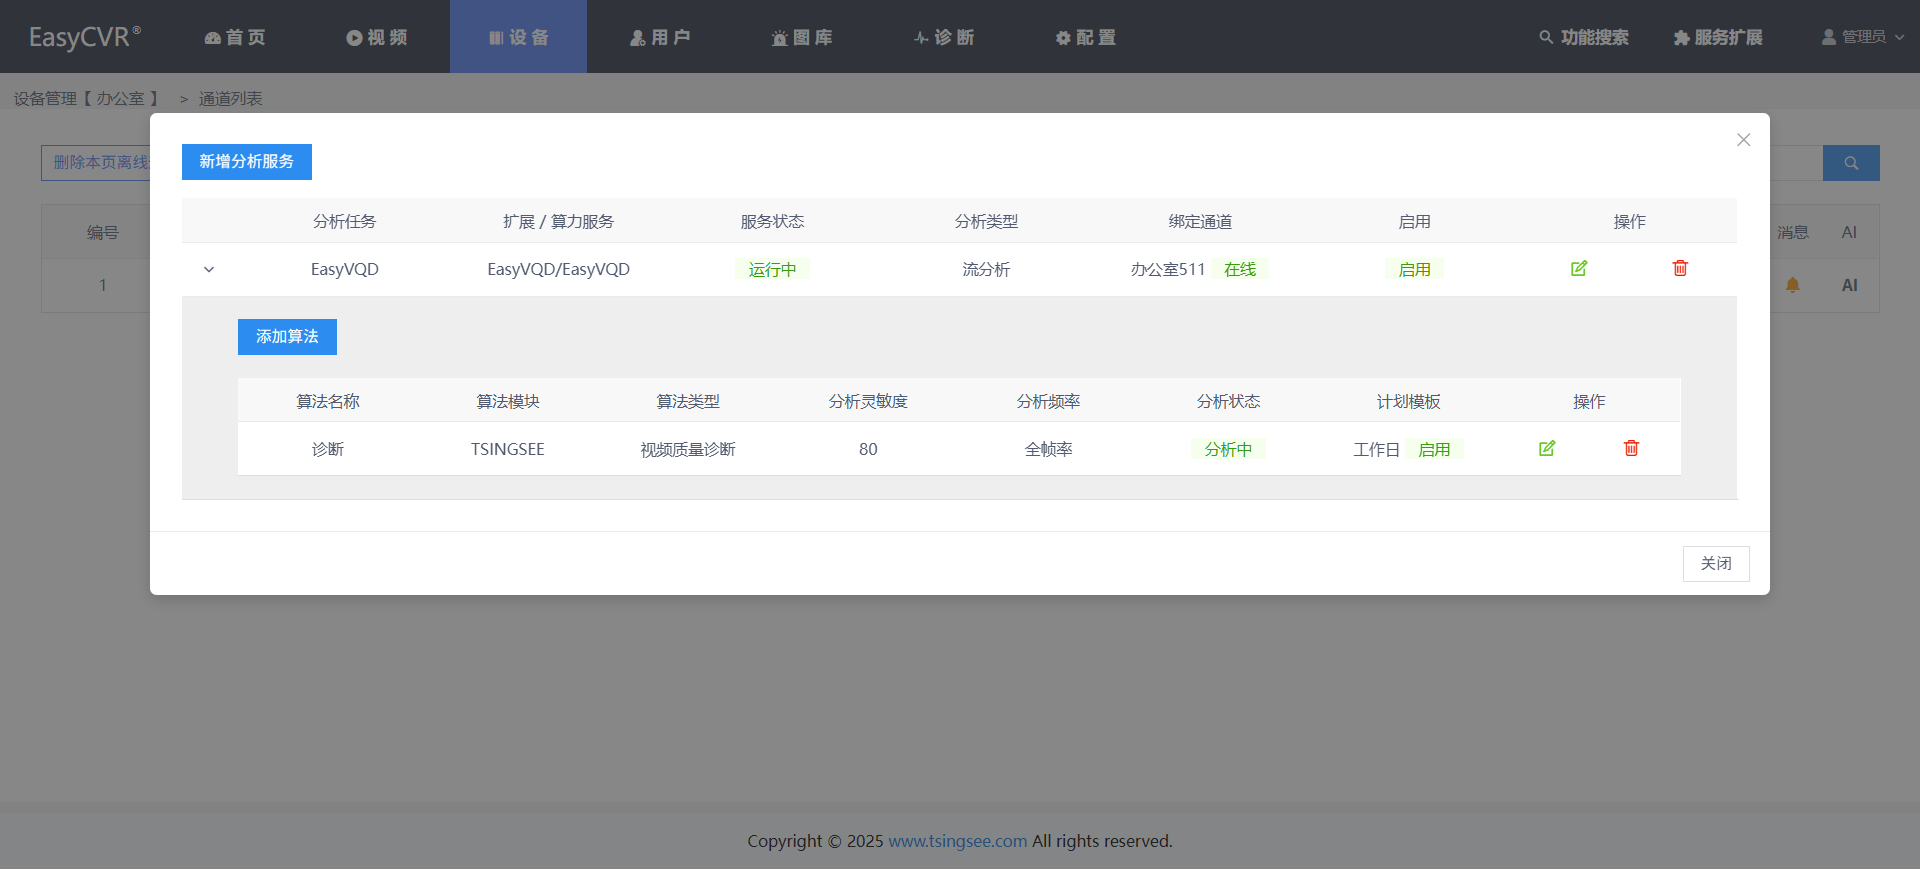1920x869 pixels.
Task: Open the 用户 users tab
Action: (660, 37)
